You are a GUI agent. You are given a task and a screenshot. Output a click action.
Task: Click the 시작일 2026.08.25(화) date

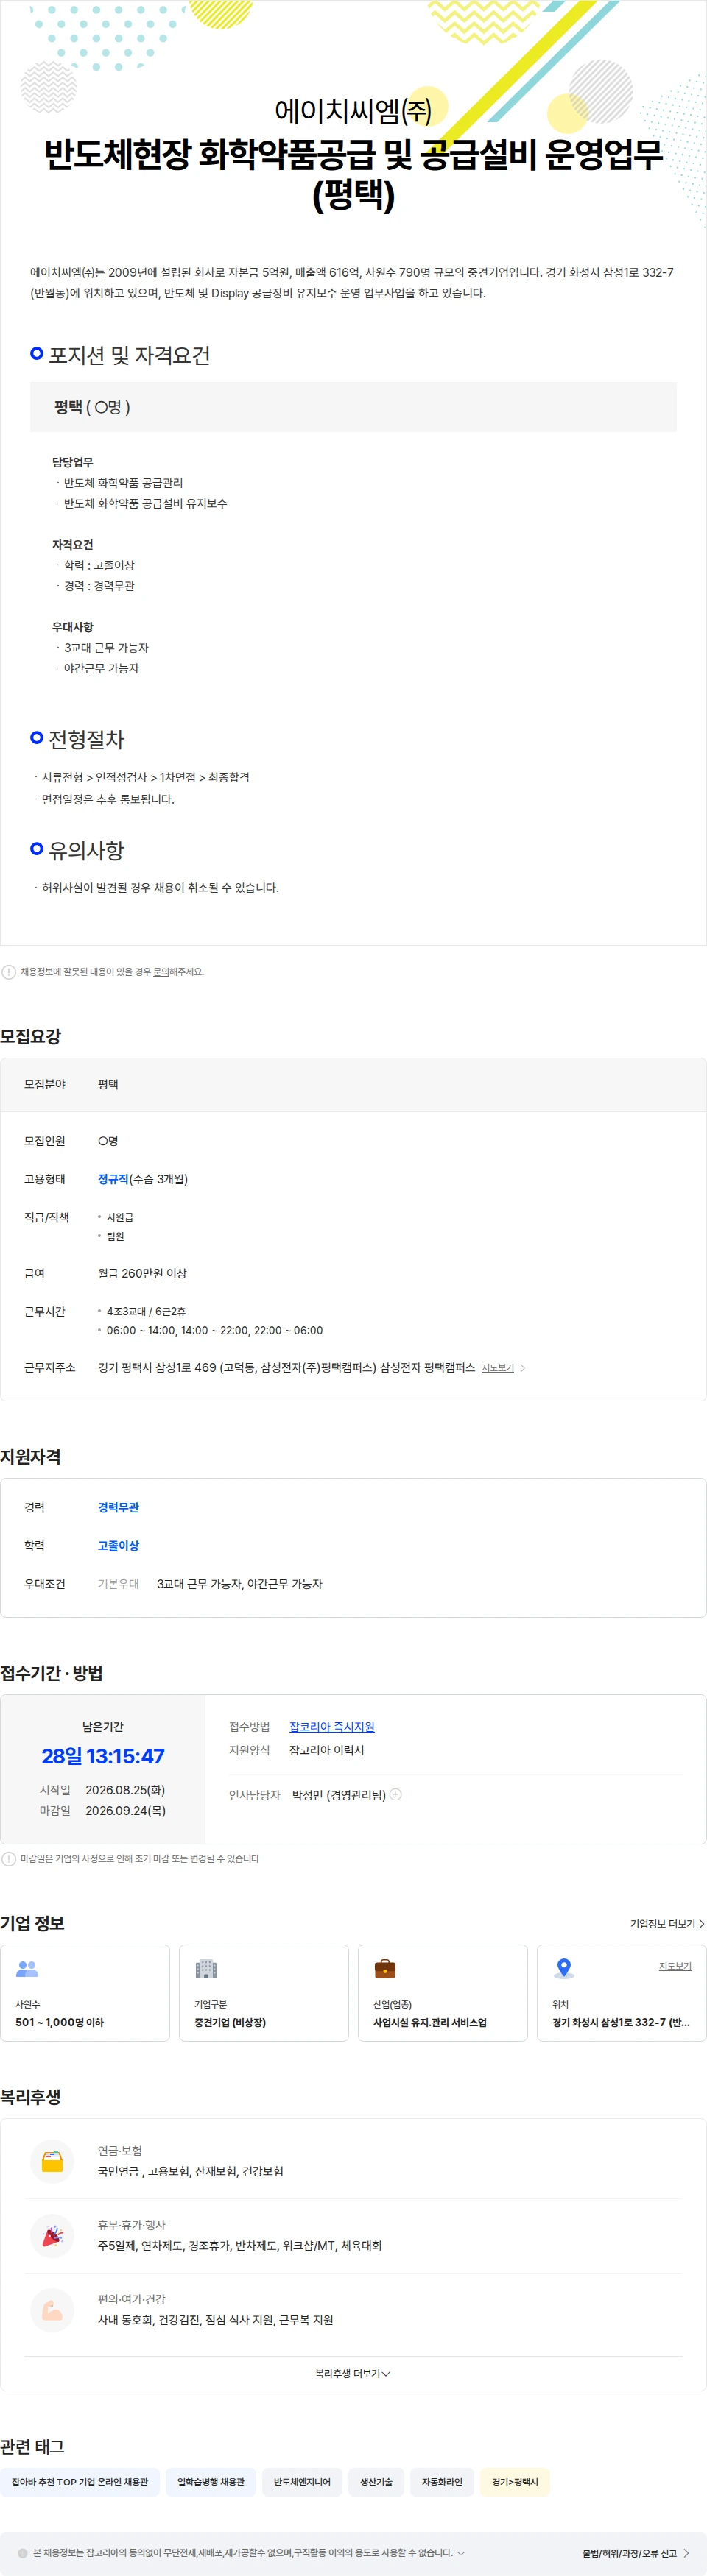pyautogui.click(x=125, y=1790)
